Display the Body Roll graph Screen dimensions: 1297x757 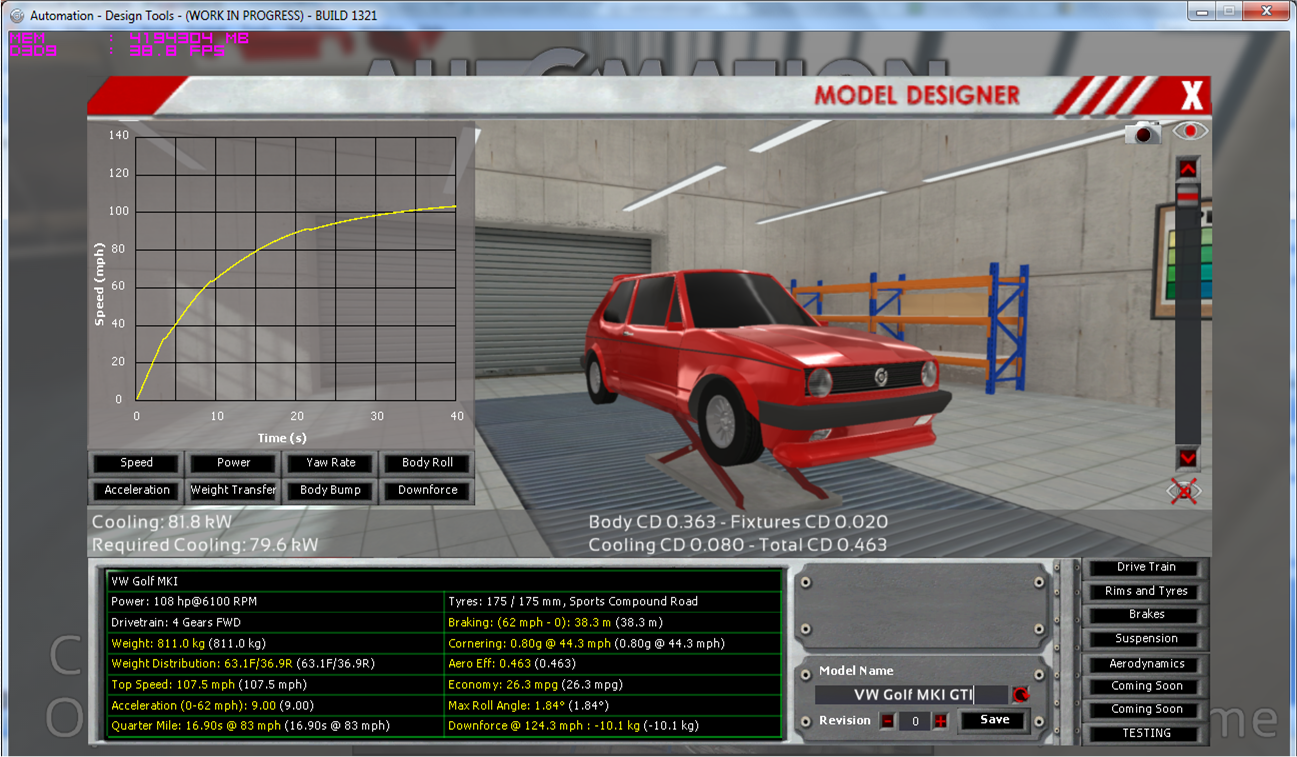(427, 463)
